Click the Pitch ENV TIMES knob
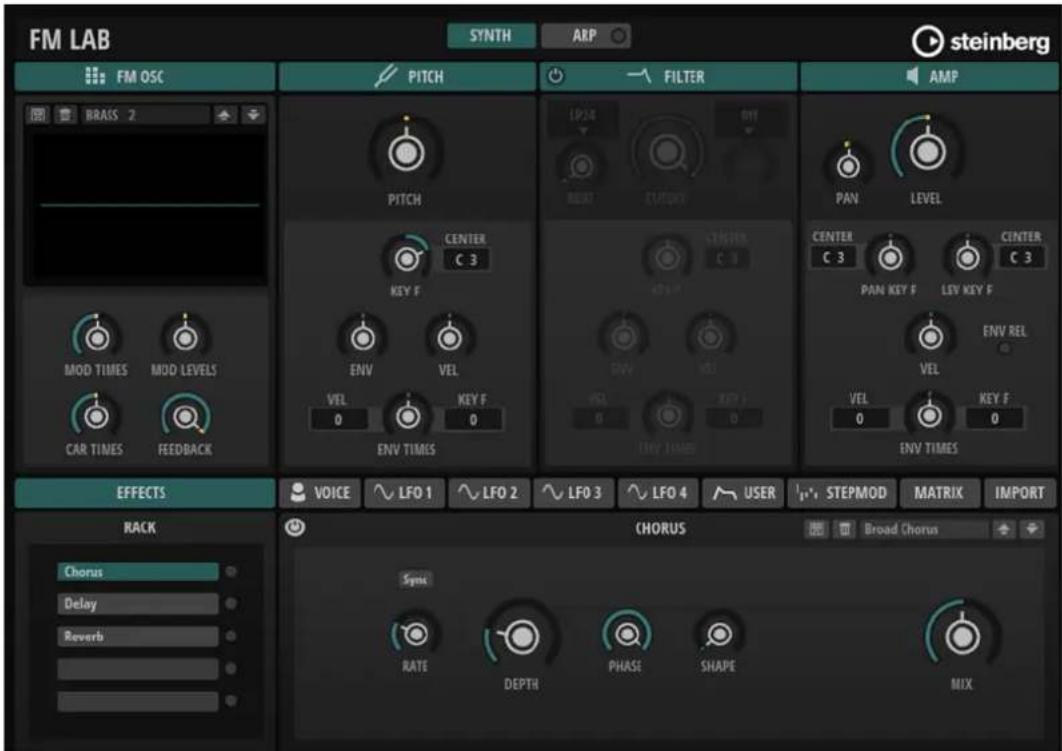 coord(407,416)
